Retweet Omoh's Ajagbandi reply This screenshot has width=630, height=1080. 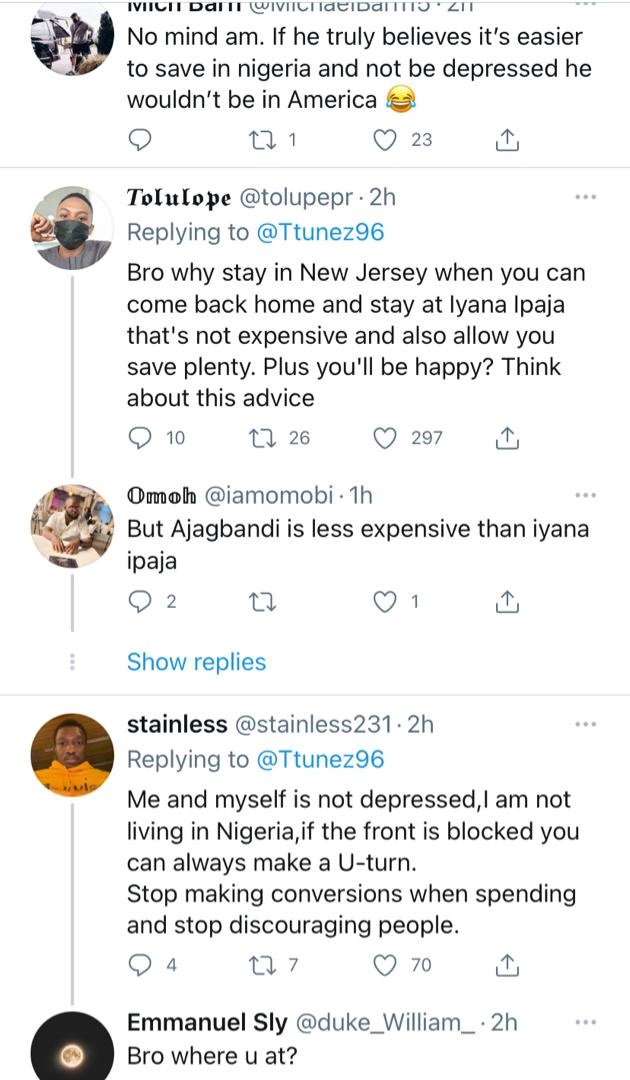[x=264, y=601]
